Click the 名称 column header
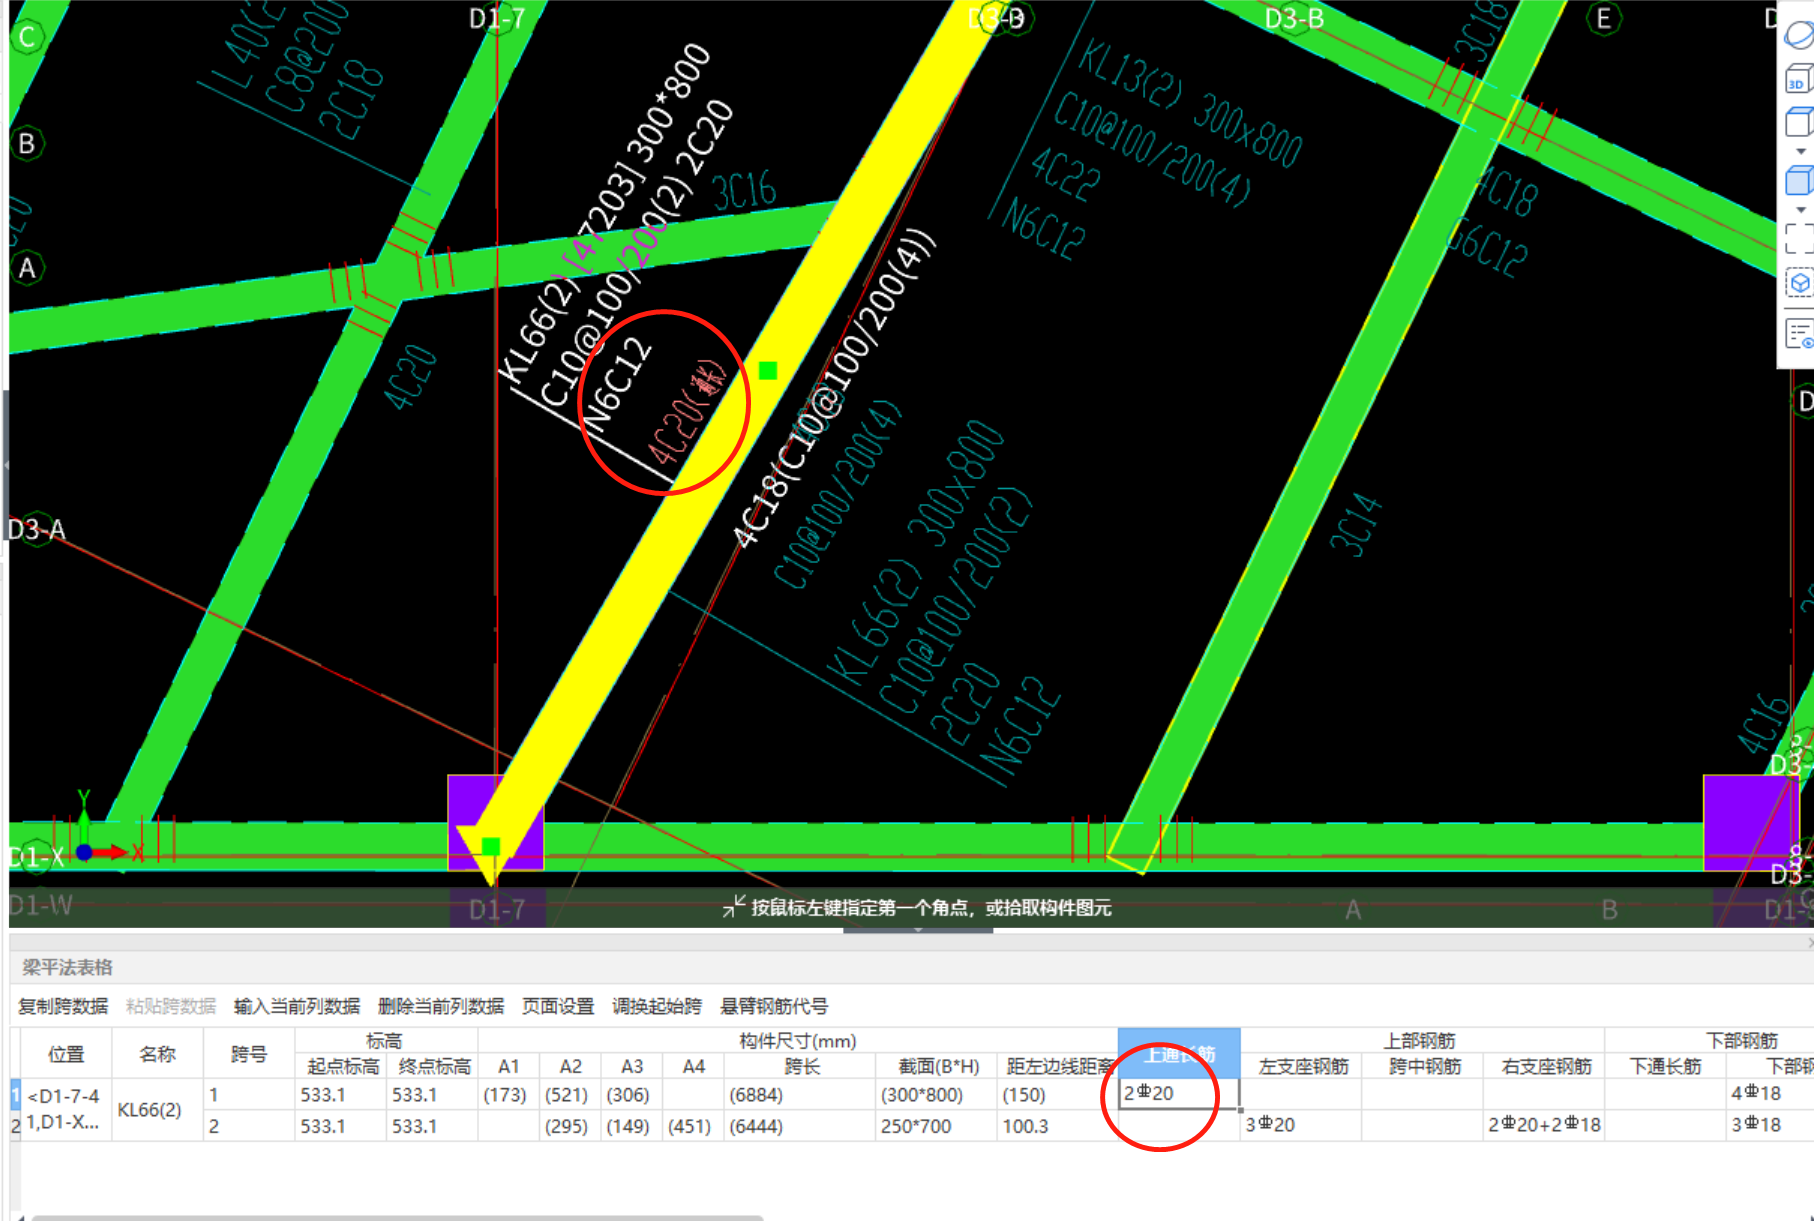Screen dimensions: 1814x1221 [157, 1054]
